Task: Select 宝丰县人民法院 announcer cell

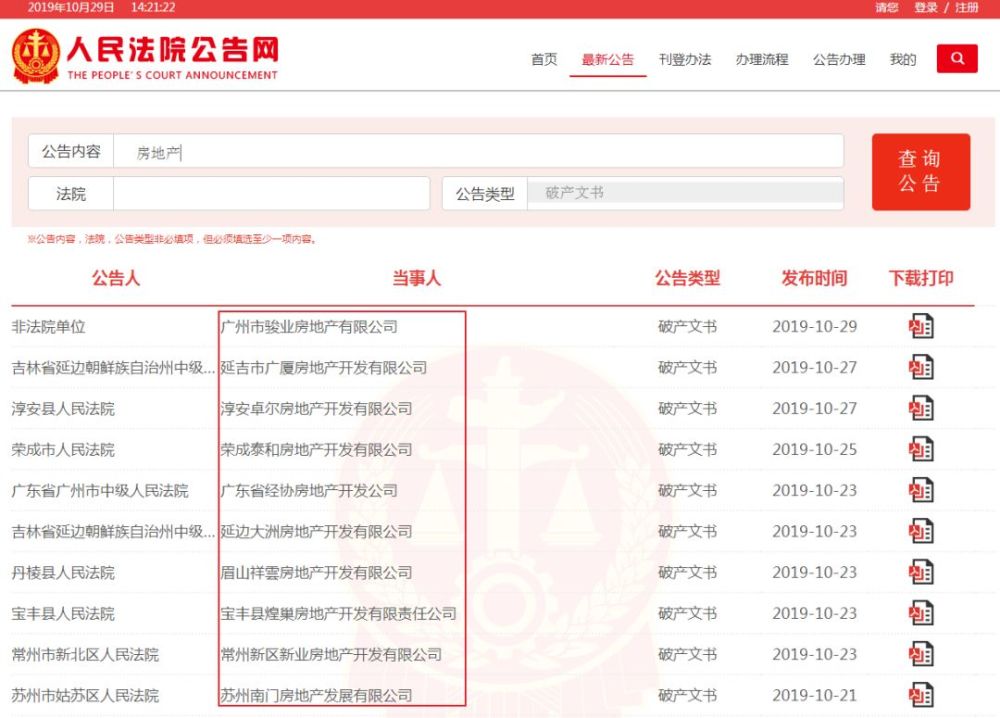Action: click(x=63, y=613)
